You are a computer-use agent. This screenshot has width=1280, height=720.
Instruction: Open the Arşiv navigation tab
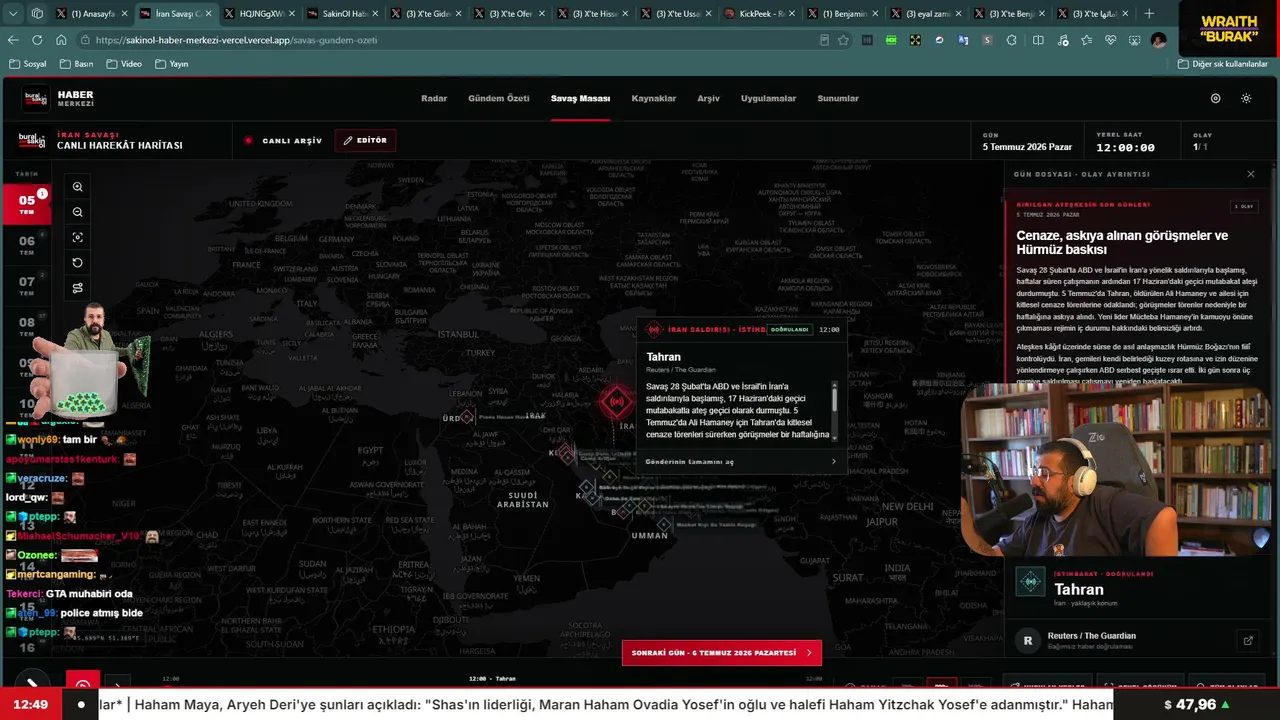708,99
